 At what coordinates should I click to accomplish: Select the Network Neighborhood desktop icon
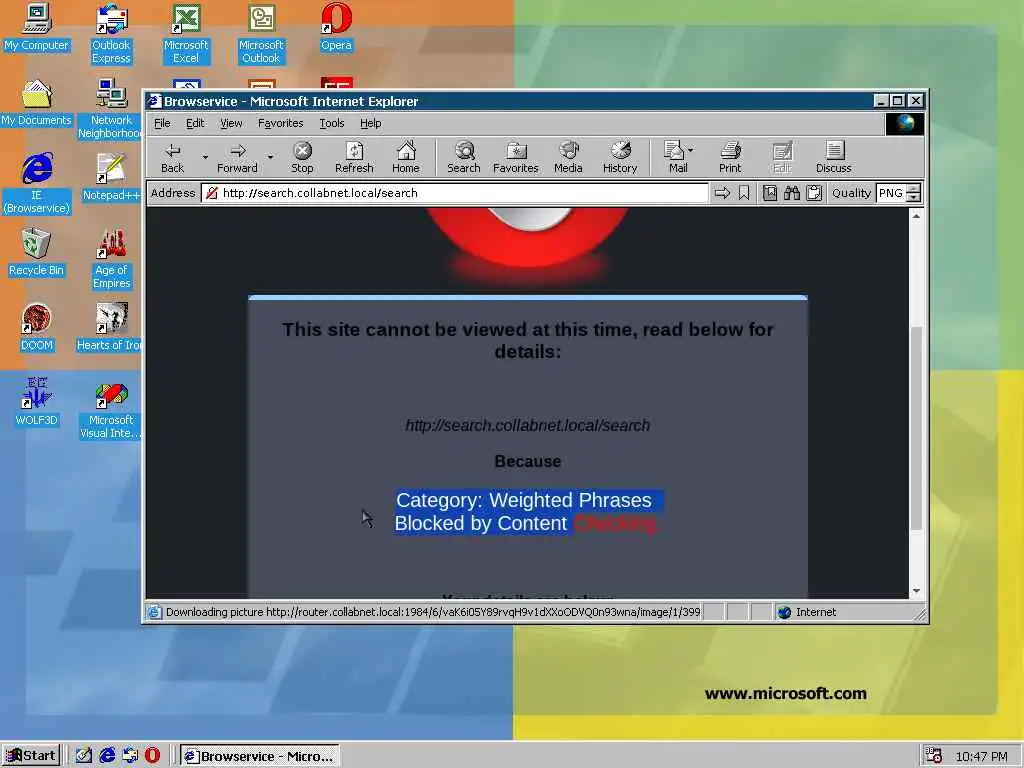(x=111, y=109)
